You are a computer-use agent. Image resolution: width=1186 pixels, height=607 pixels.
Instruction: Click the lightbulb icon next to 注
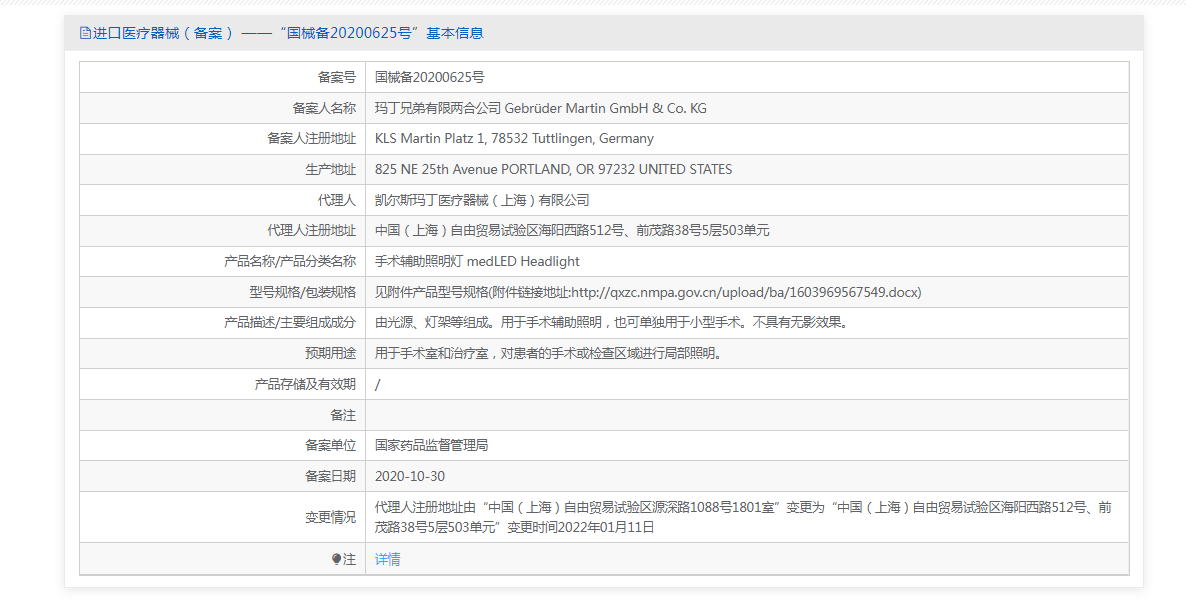pos(336,559)
